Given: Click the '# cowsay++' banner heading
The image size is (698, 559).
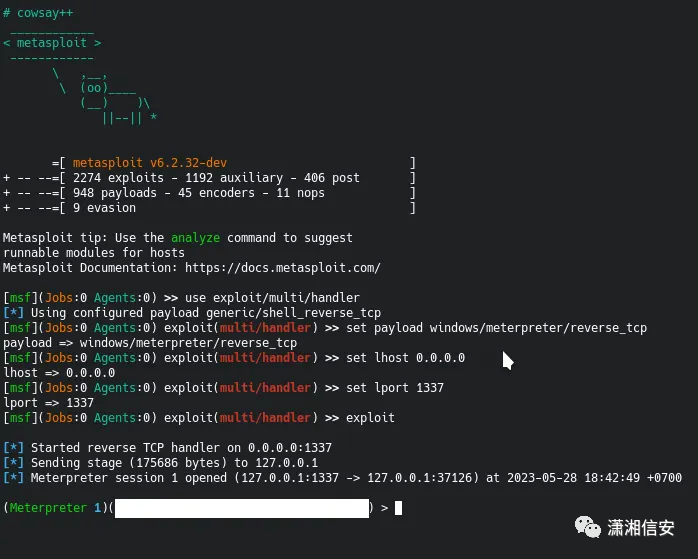Looking at the screenshot, I should pos(38,13).
